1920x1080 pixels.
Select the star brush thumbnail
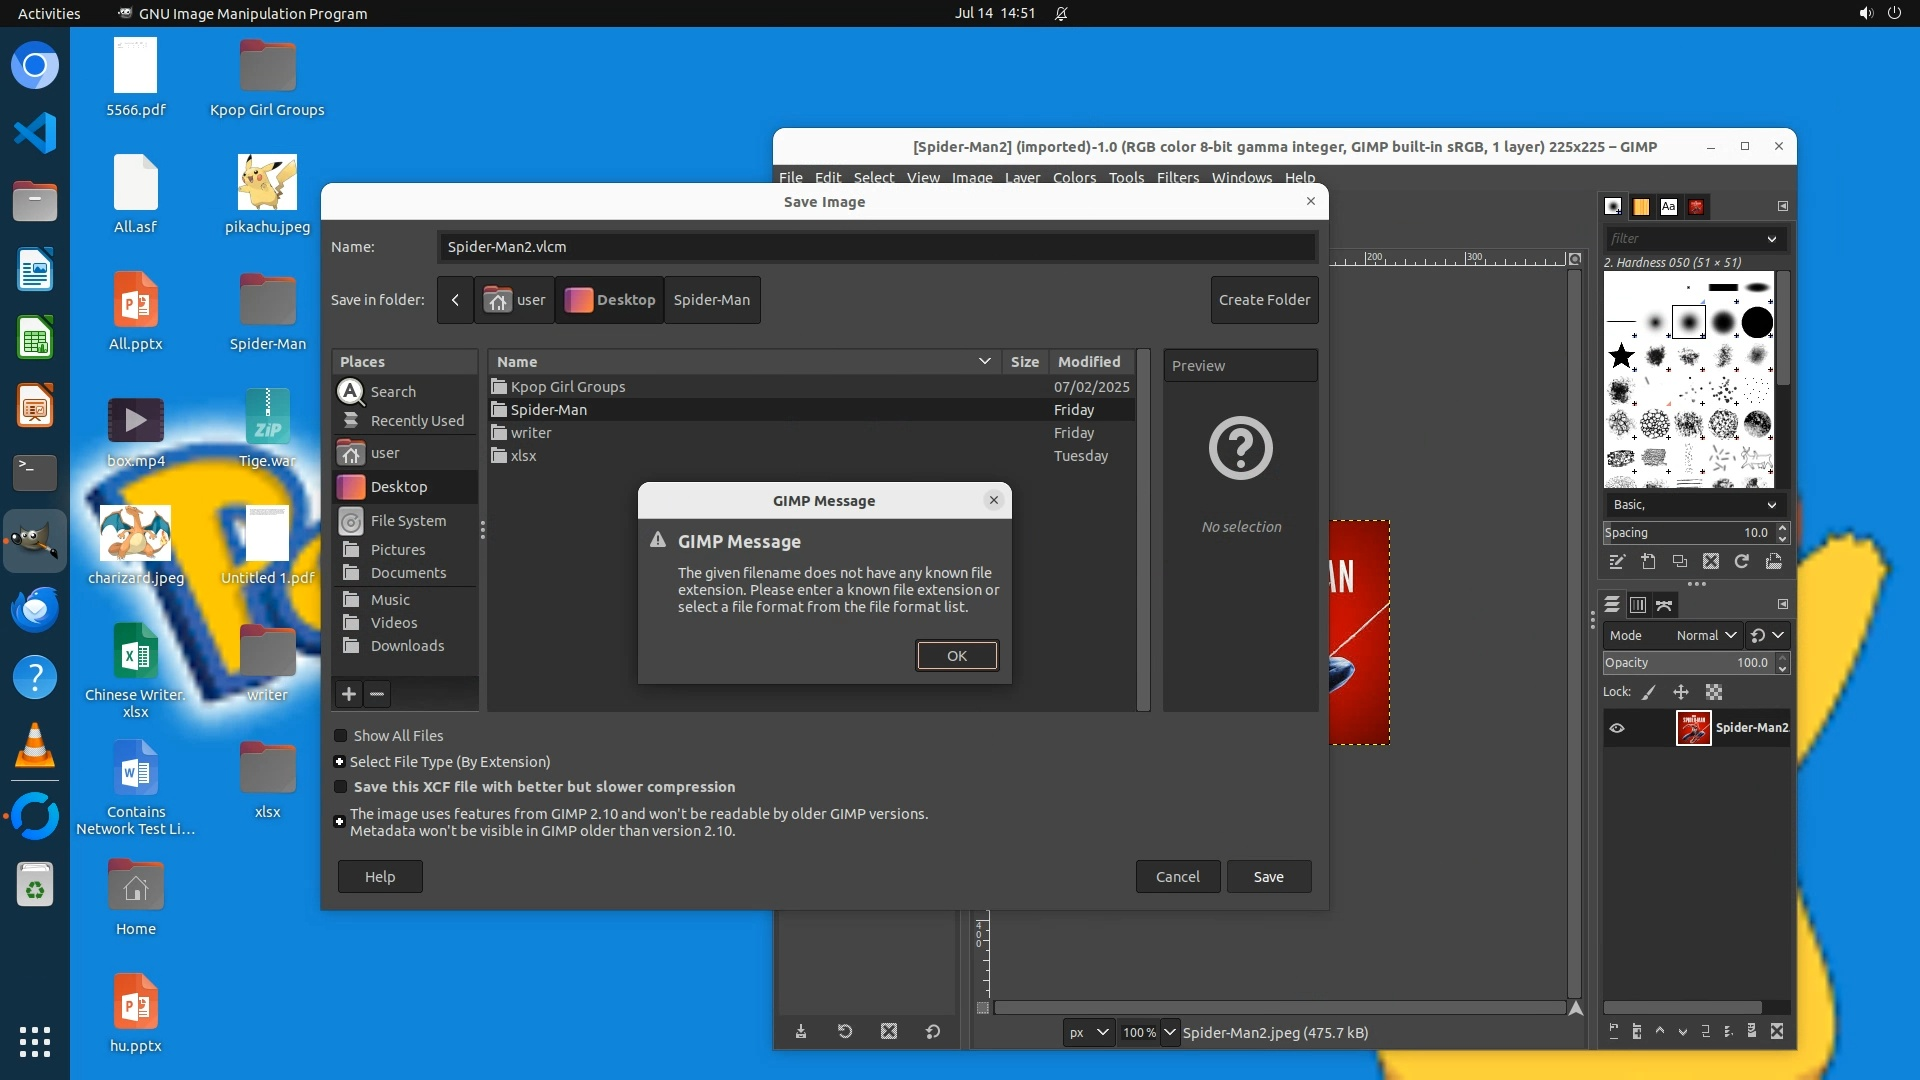pos(1621,355)
